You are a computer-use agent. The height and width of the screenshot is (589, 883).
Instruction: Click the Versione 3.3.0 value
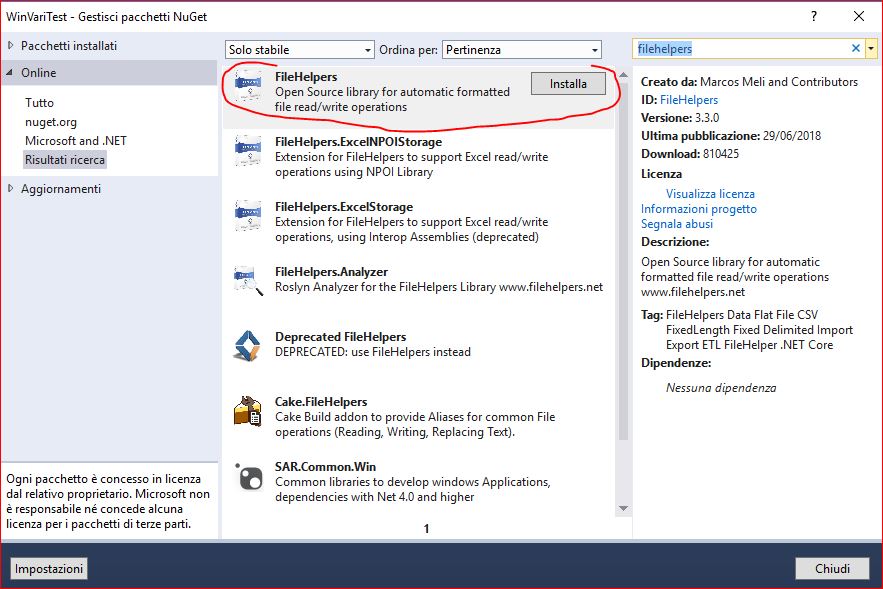[x=707, y=118]
